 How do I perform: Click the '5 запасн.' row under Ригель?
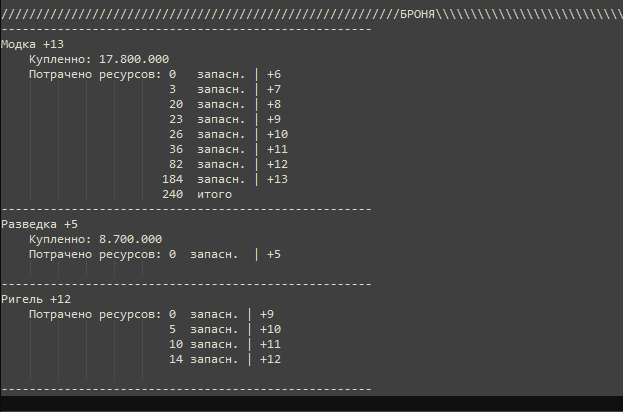[225, 329]
